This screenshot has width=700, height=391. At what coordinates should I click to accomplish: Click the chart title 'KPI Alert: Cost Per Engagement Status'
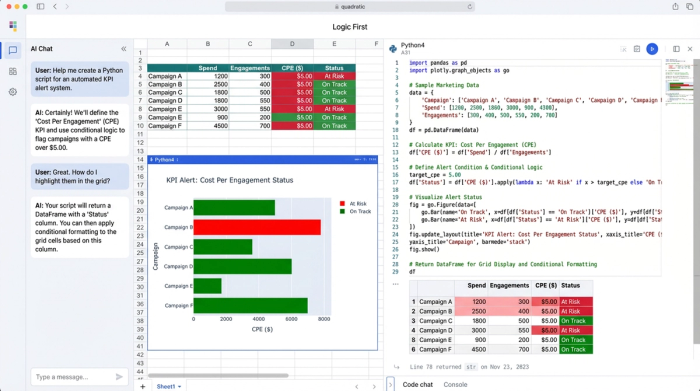[229, 180]
